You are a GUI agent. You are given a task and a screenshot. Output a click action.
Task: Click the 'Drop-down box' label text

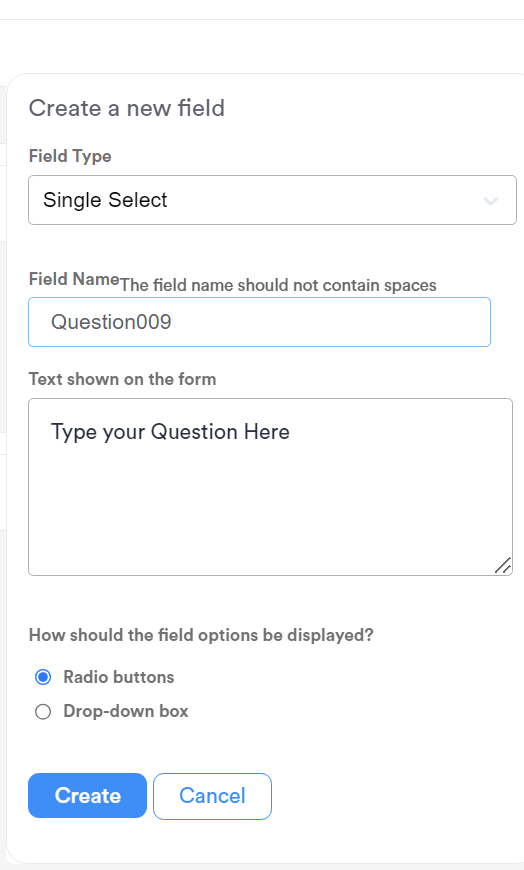126,711
